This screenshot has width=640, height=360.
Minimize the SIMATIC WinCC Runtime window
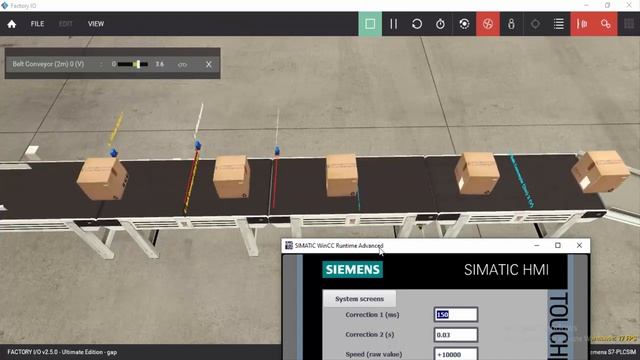[537, 245]
